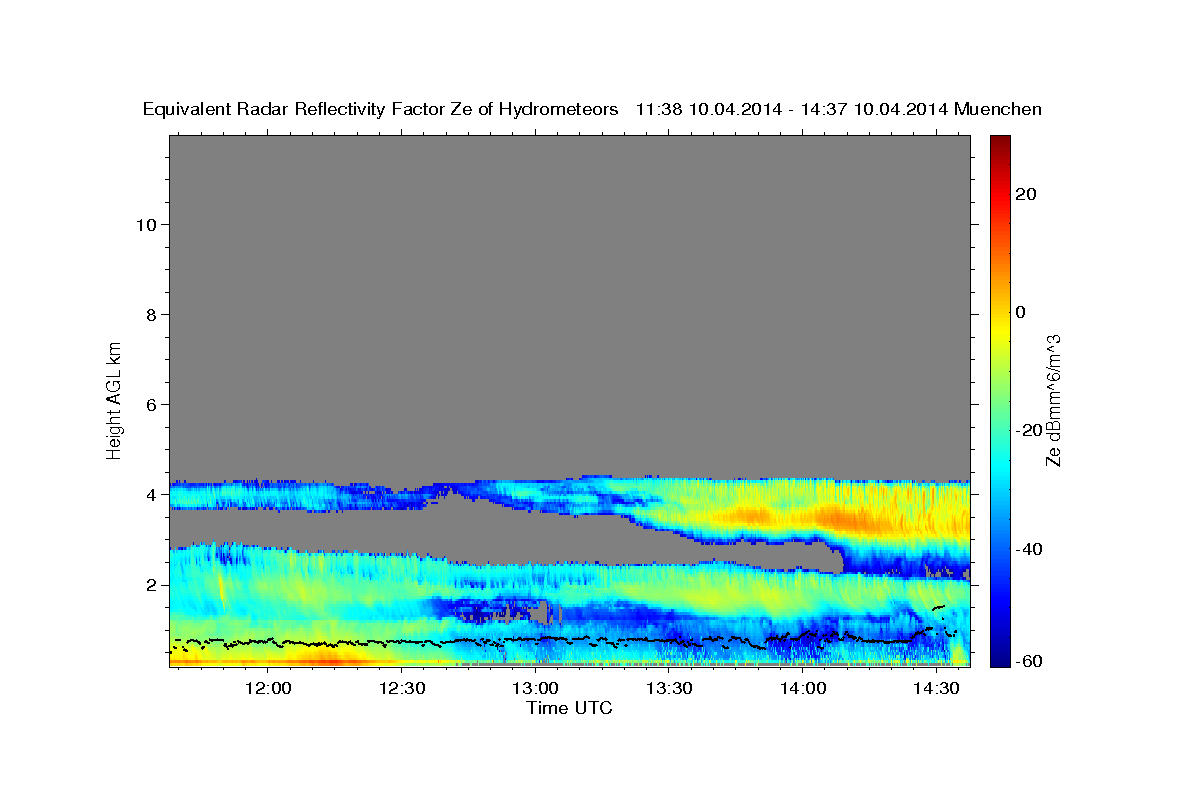Click the 'Time UTC' axis label

569,708
